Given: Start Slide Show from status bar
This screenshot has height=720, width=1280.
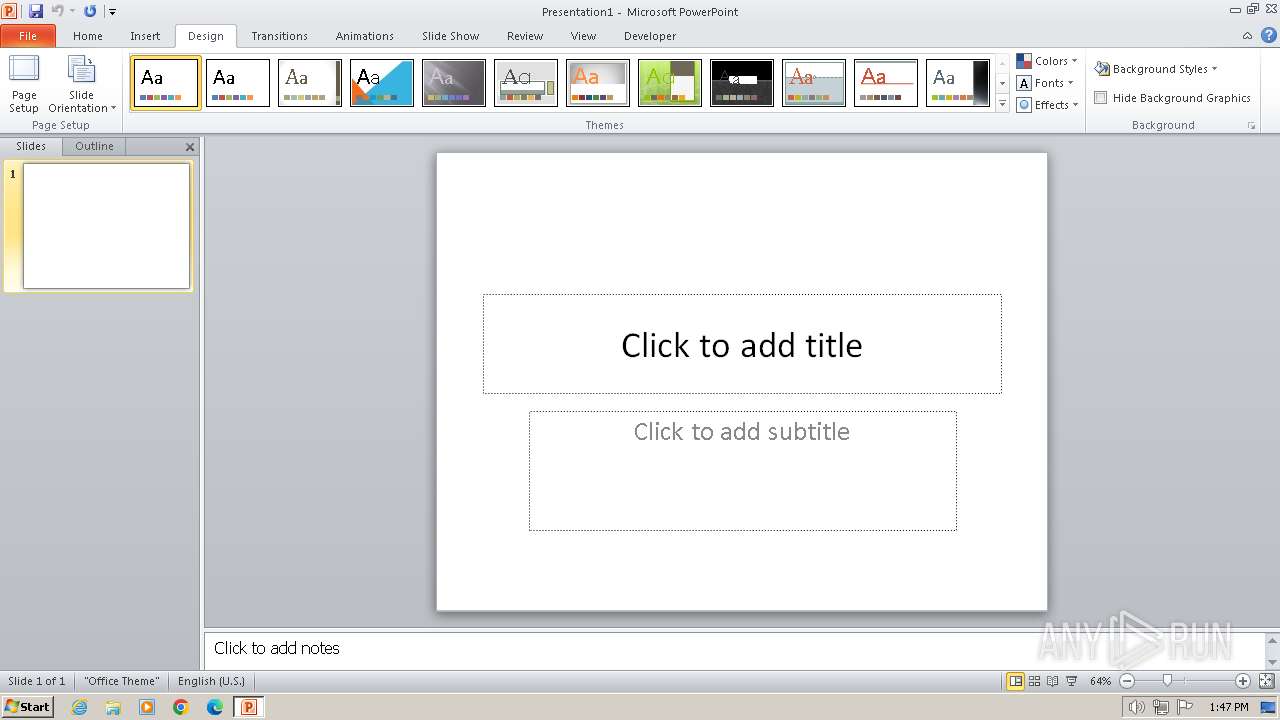Looking at the screenshot, I should pyautogui.click(x=1071, y=681).
